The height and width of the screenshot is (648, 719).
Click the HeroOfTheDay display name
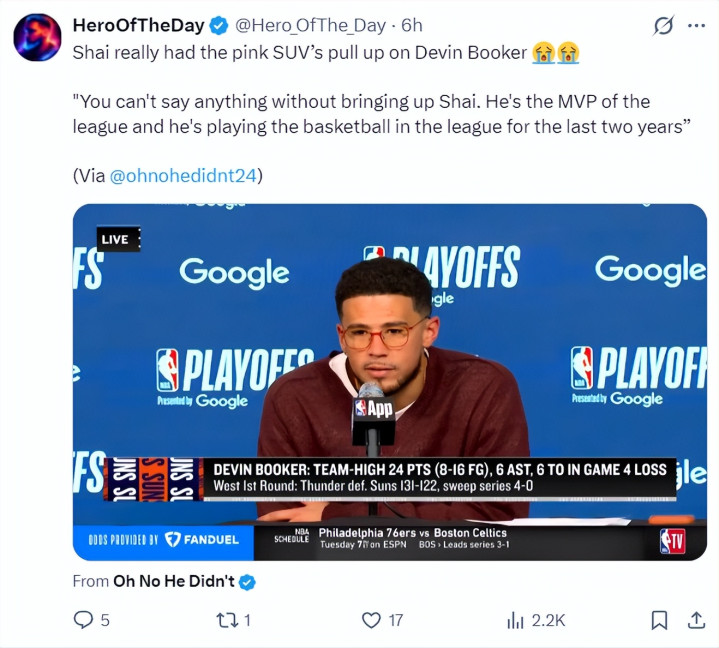point(135,25)
